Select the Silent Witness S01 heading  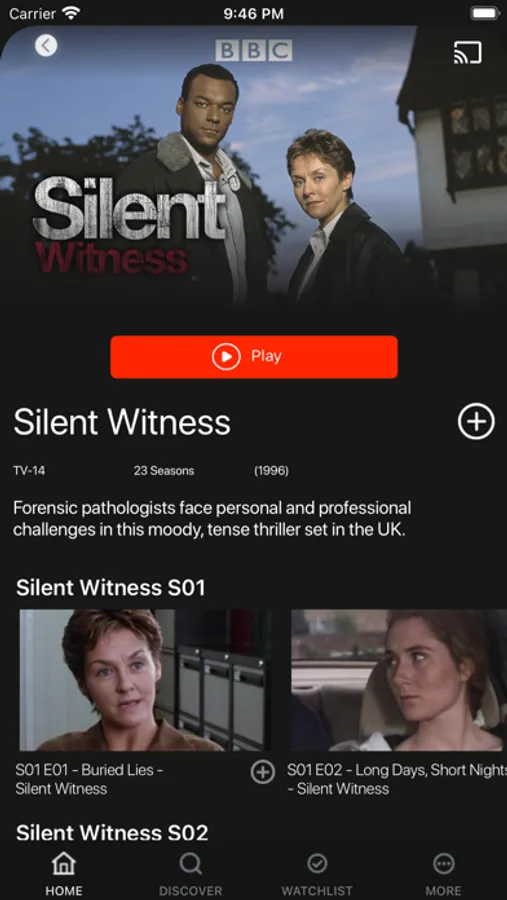coord(111,588)
